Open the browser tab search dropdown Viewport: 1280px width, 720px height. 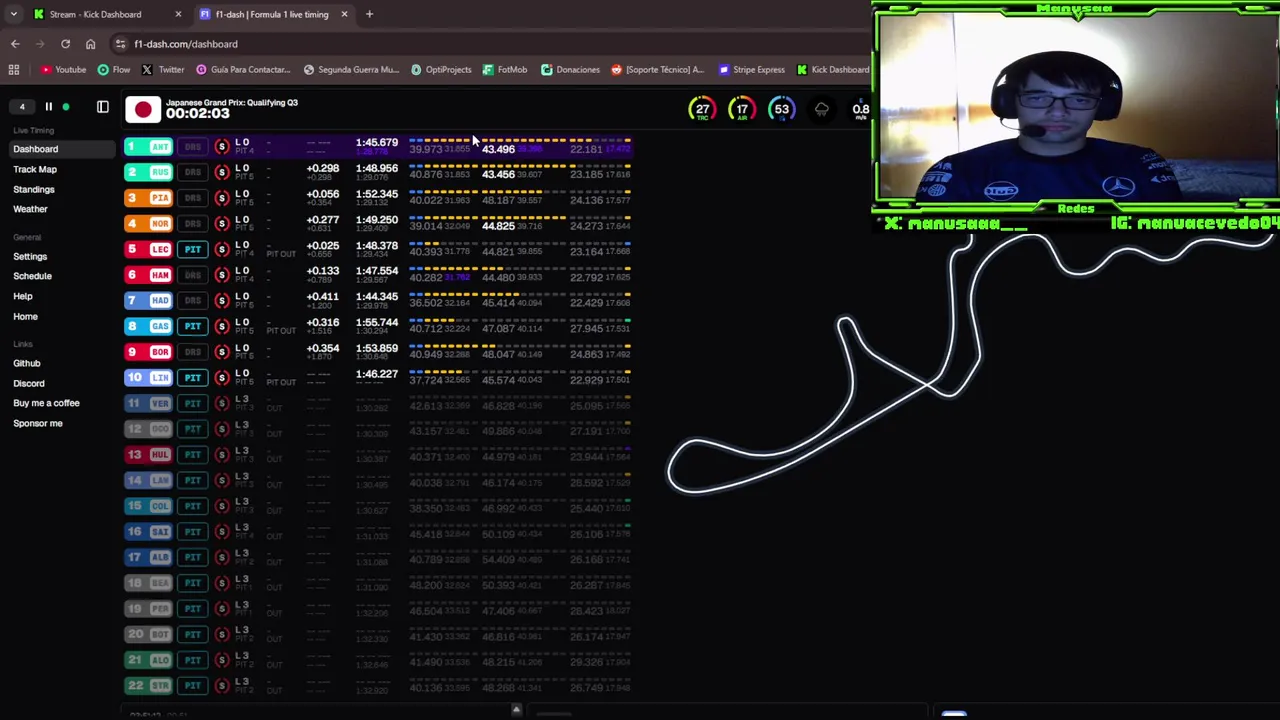click(13, 14)
